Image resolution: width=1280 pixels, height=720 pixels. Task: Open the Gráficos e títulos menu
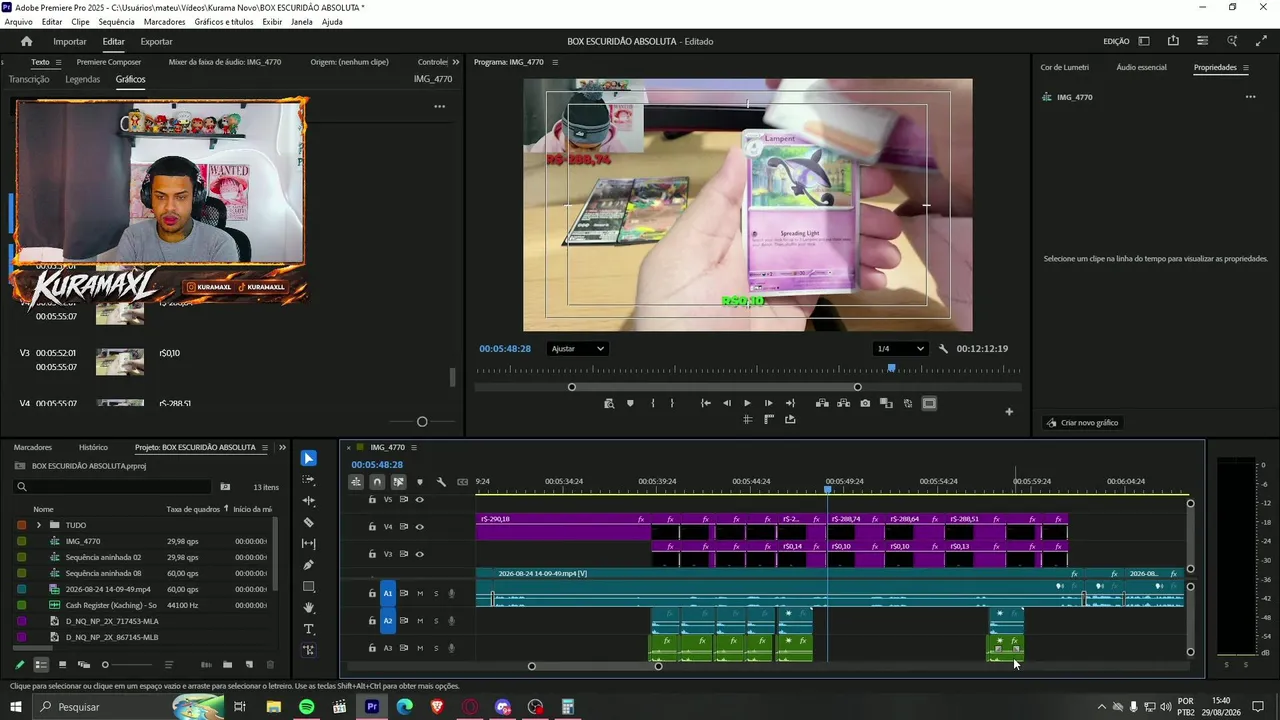coord(224,22)
